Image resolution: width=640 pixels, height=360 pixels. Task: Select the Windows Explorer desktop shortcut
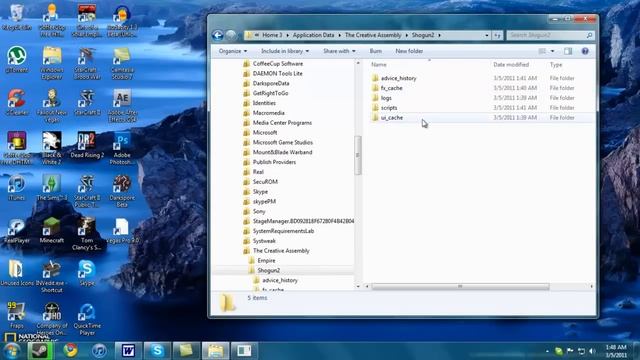tap(52, 63)
